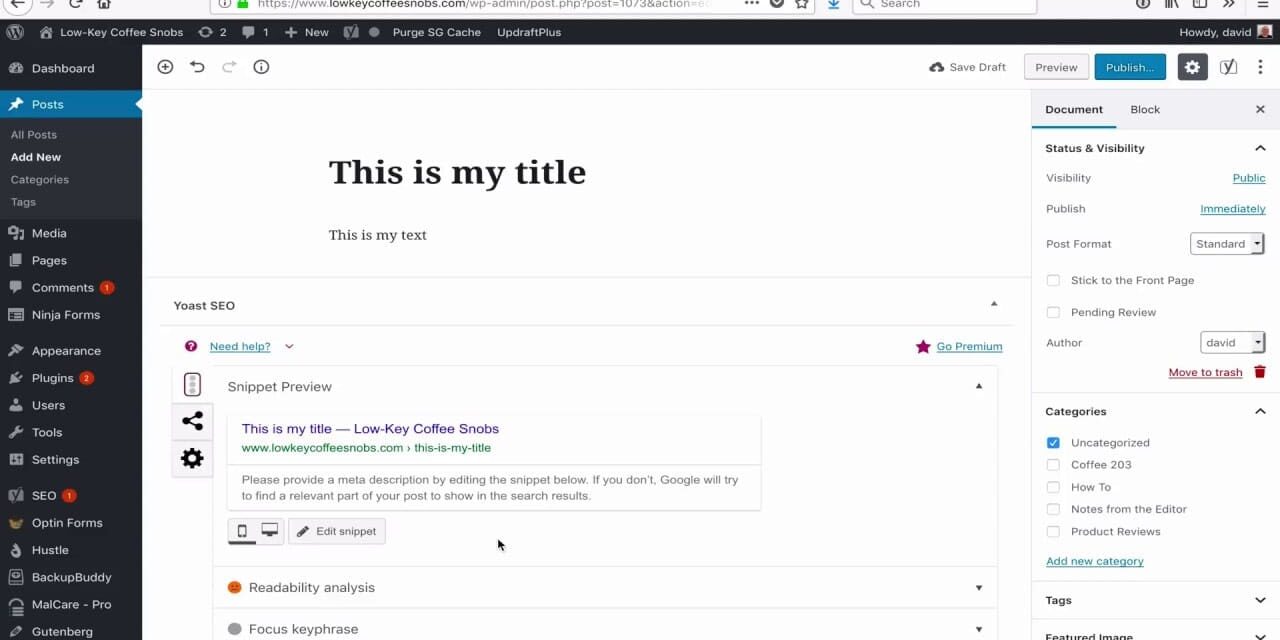Switch snippet preview to mobile view
This screenshot has height=640, width=1280.
coord(242,531)
